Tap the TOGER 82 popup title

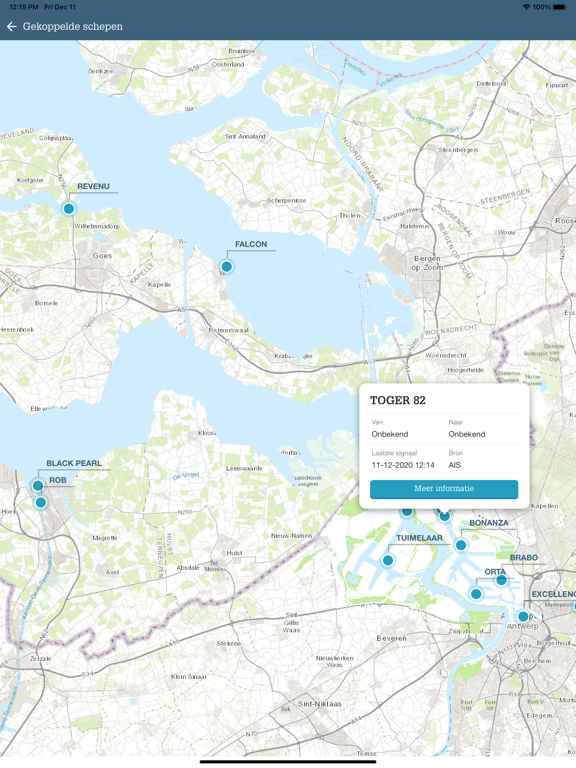coord(398,400)
